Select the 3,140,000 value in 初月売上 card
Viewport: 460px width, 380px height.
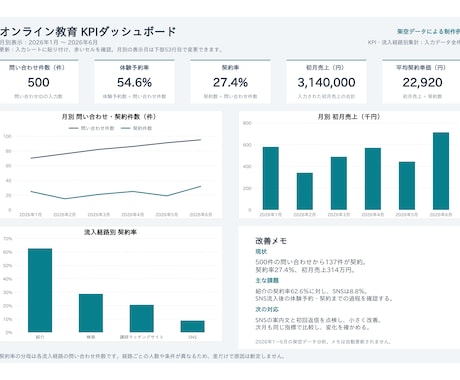326,82
